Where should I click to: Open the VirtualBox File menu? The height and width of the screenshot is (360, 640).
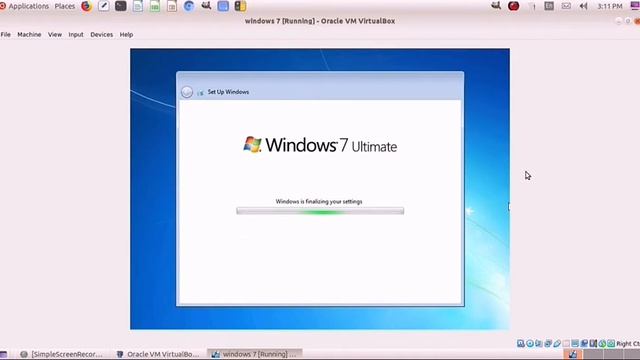(x=6, y=35)
